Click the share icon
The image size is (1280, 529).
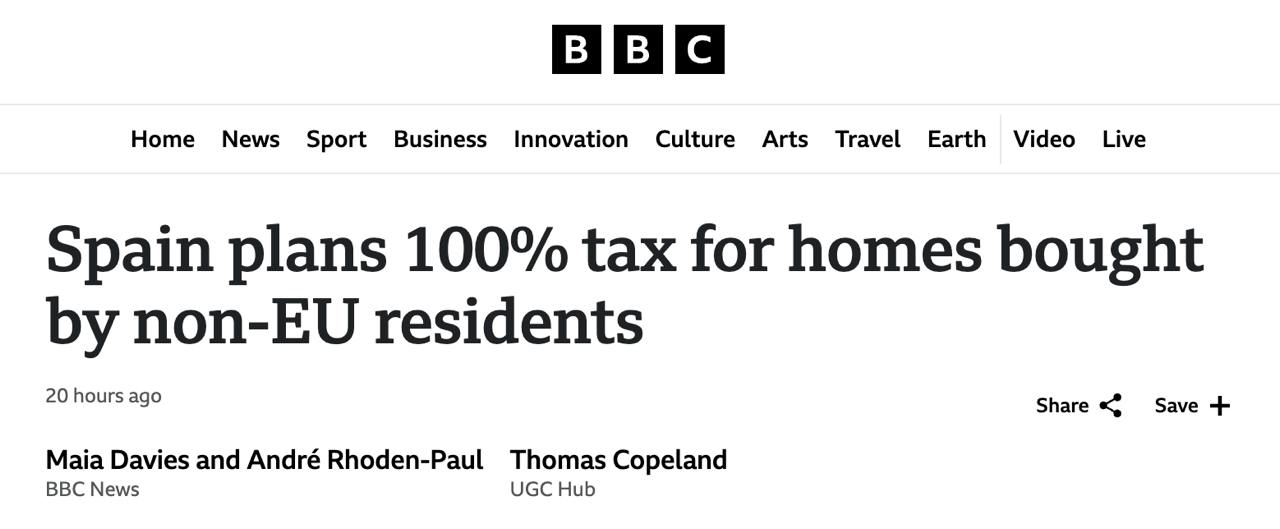tap(1110, 405)
